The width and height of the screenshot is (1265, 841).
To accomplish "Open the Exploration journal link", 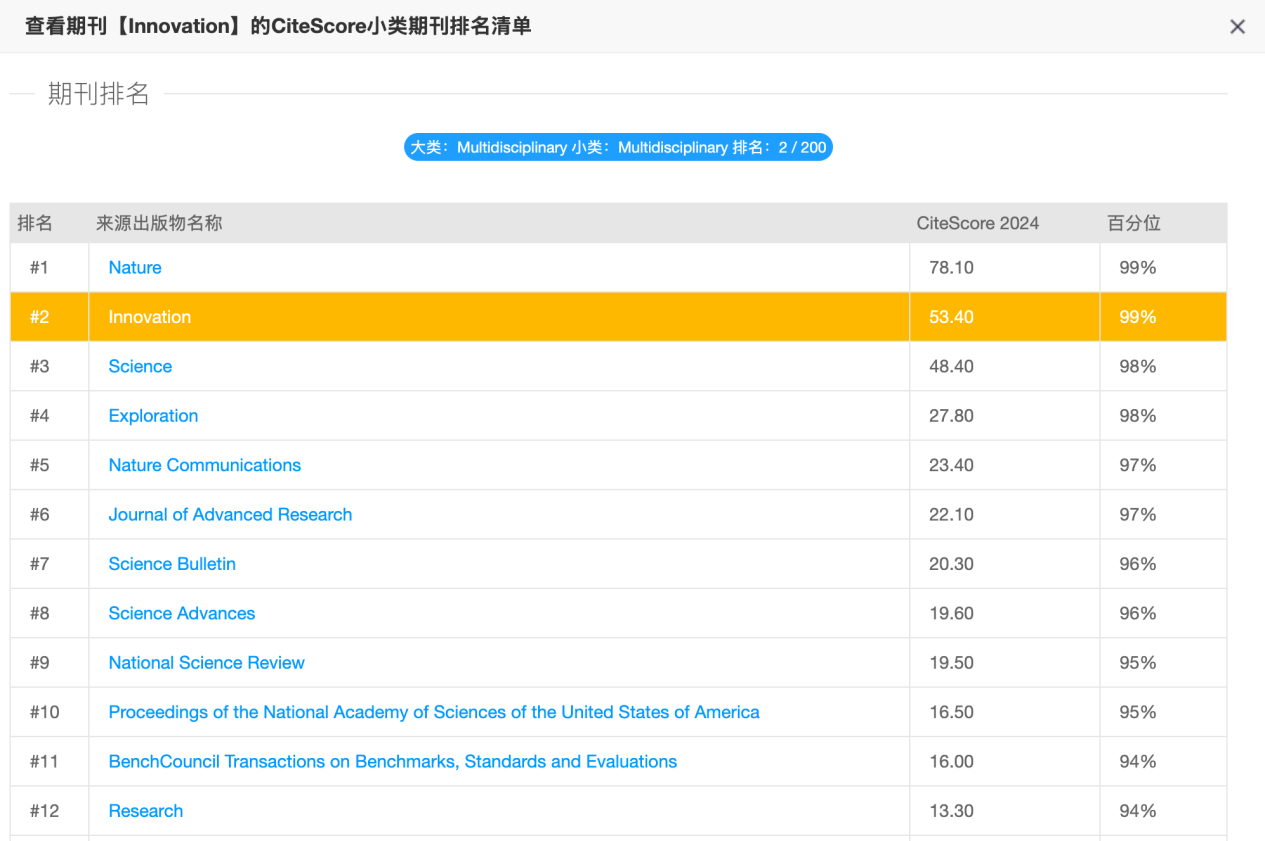I will (x=153, y=416).
